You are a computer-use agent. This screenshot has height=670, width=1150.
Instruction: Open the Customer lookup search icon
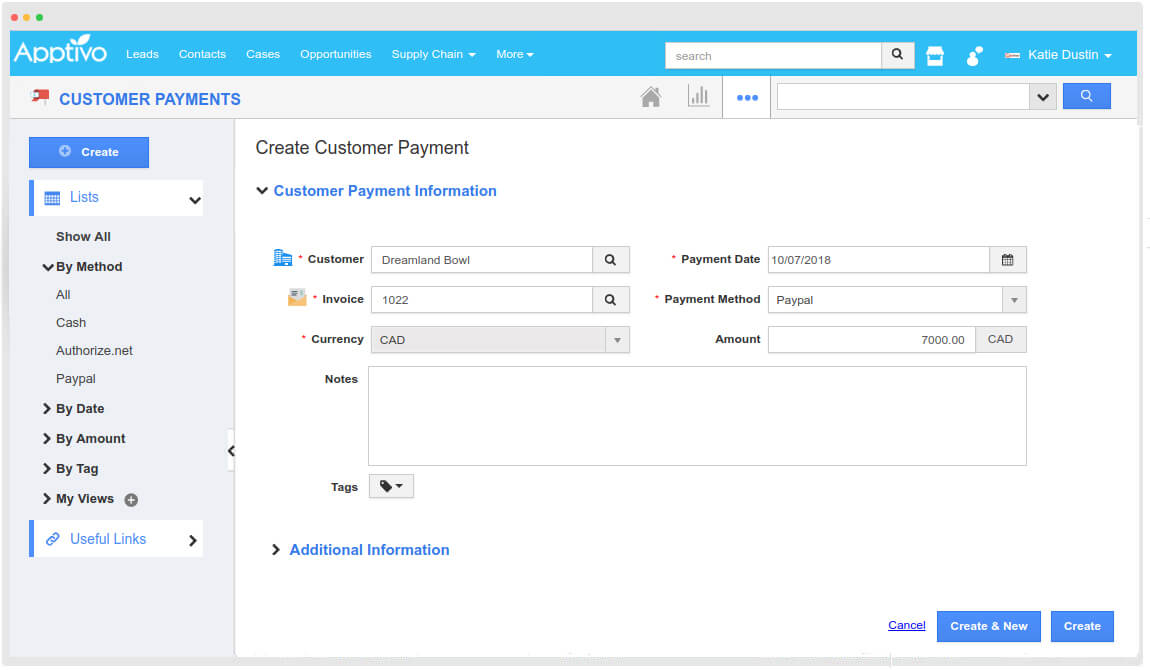point(610,259)
